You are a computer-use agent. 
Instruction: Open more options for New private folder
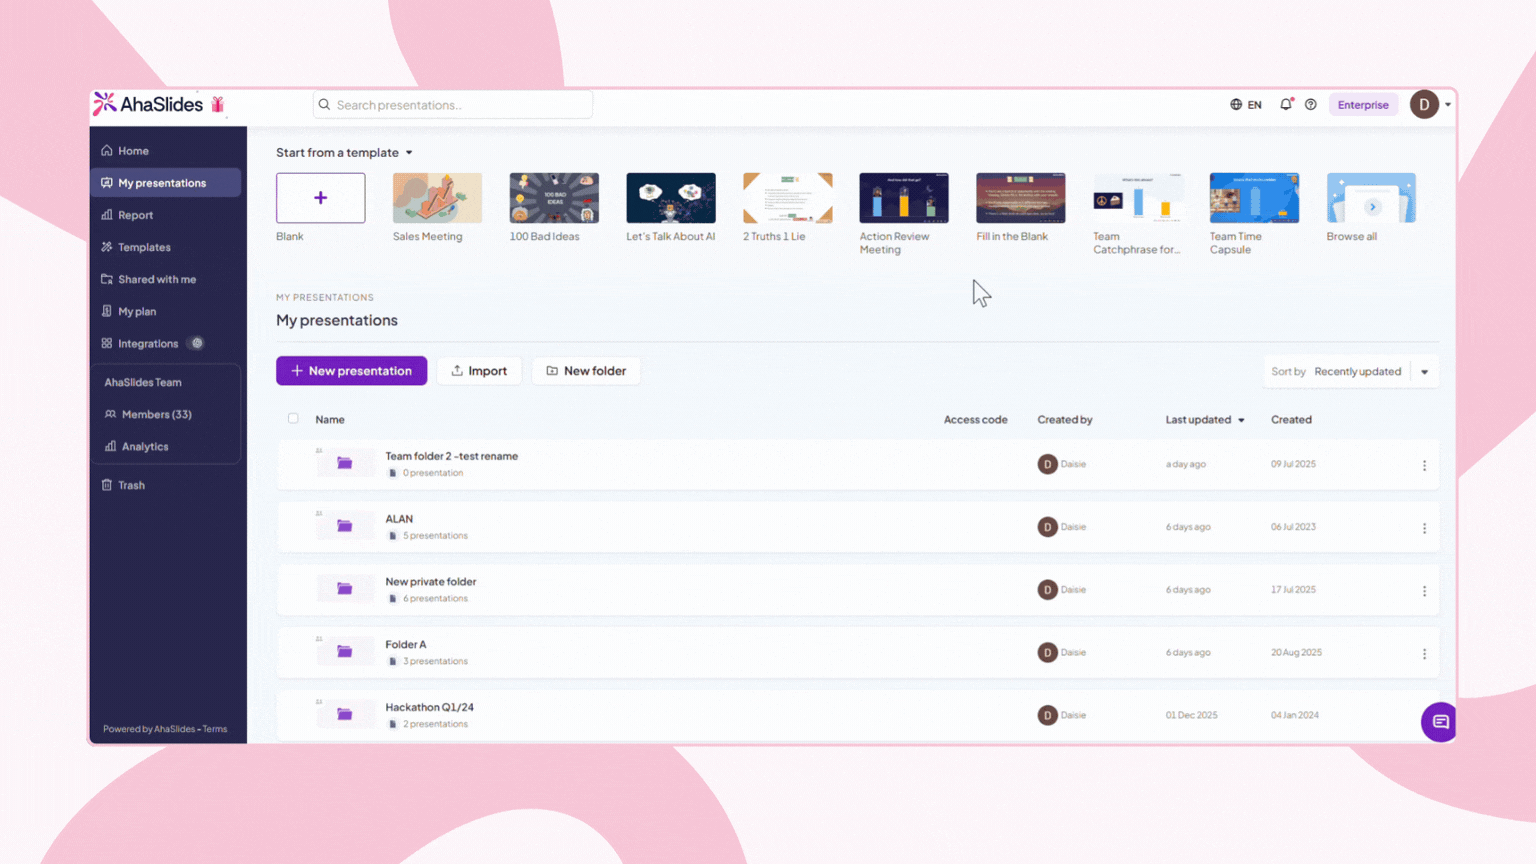[1424, 591]
